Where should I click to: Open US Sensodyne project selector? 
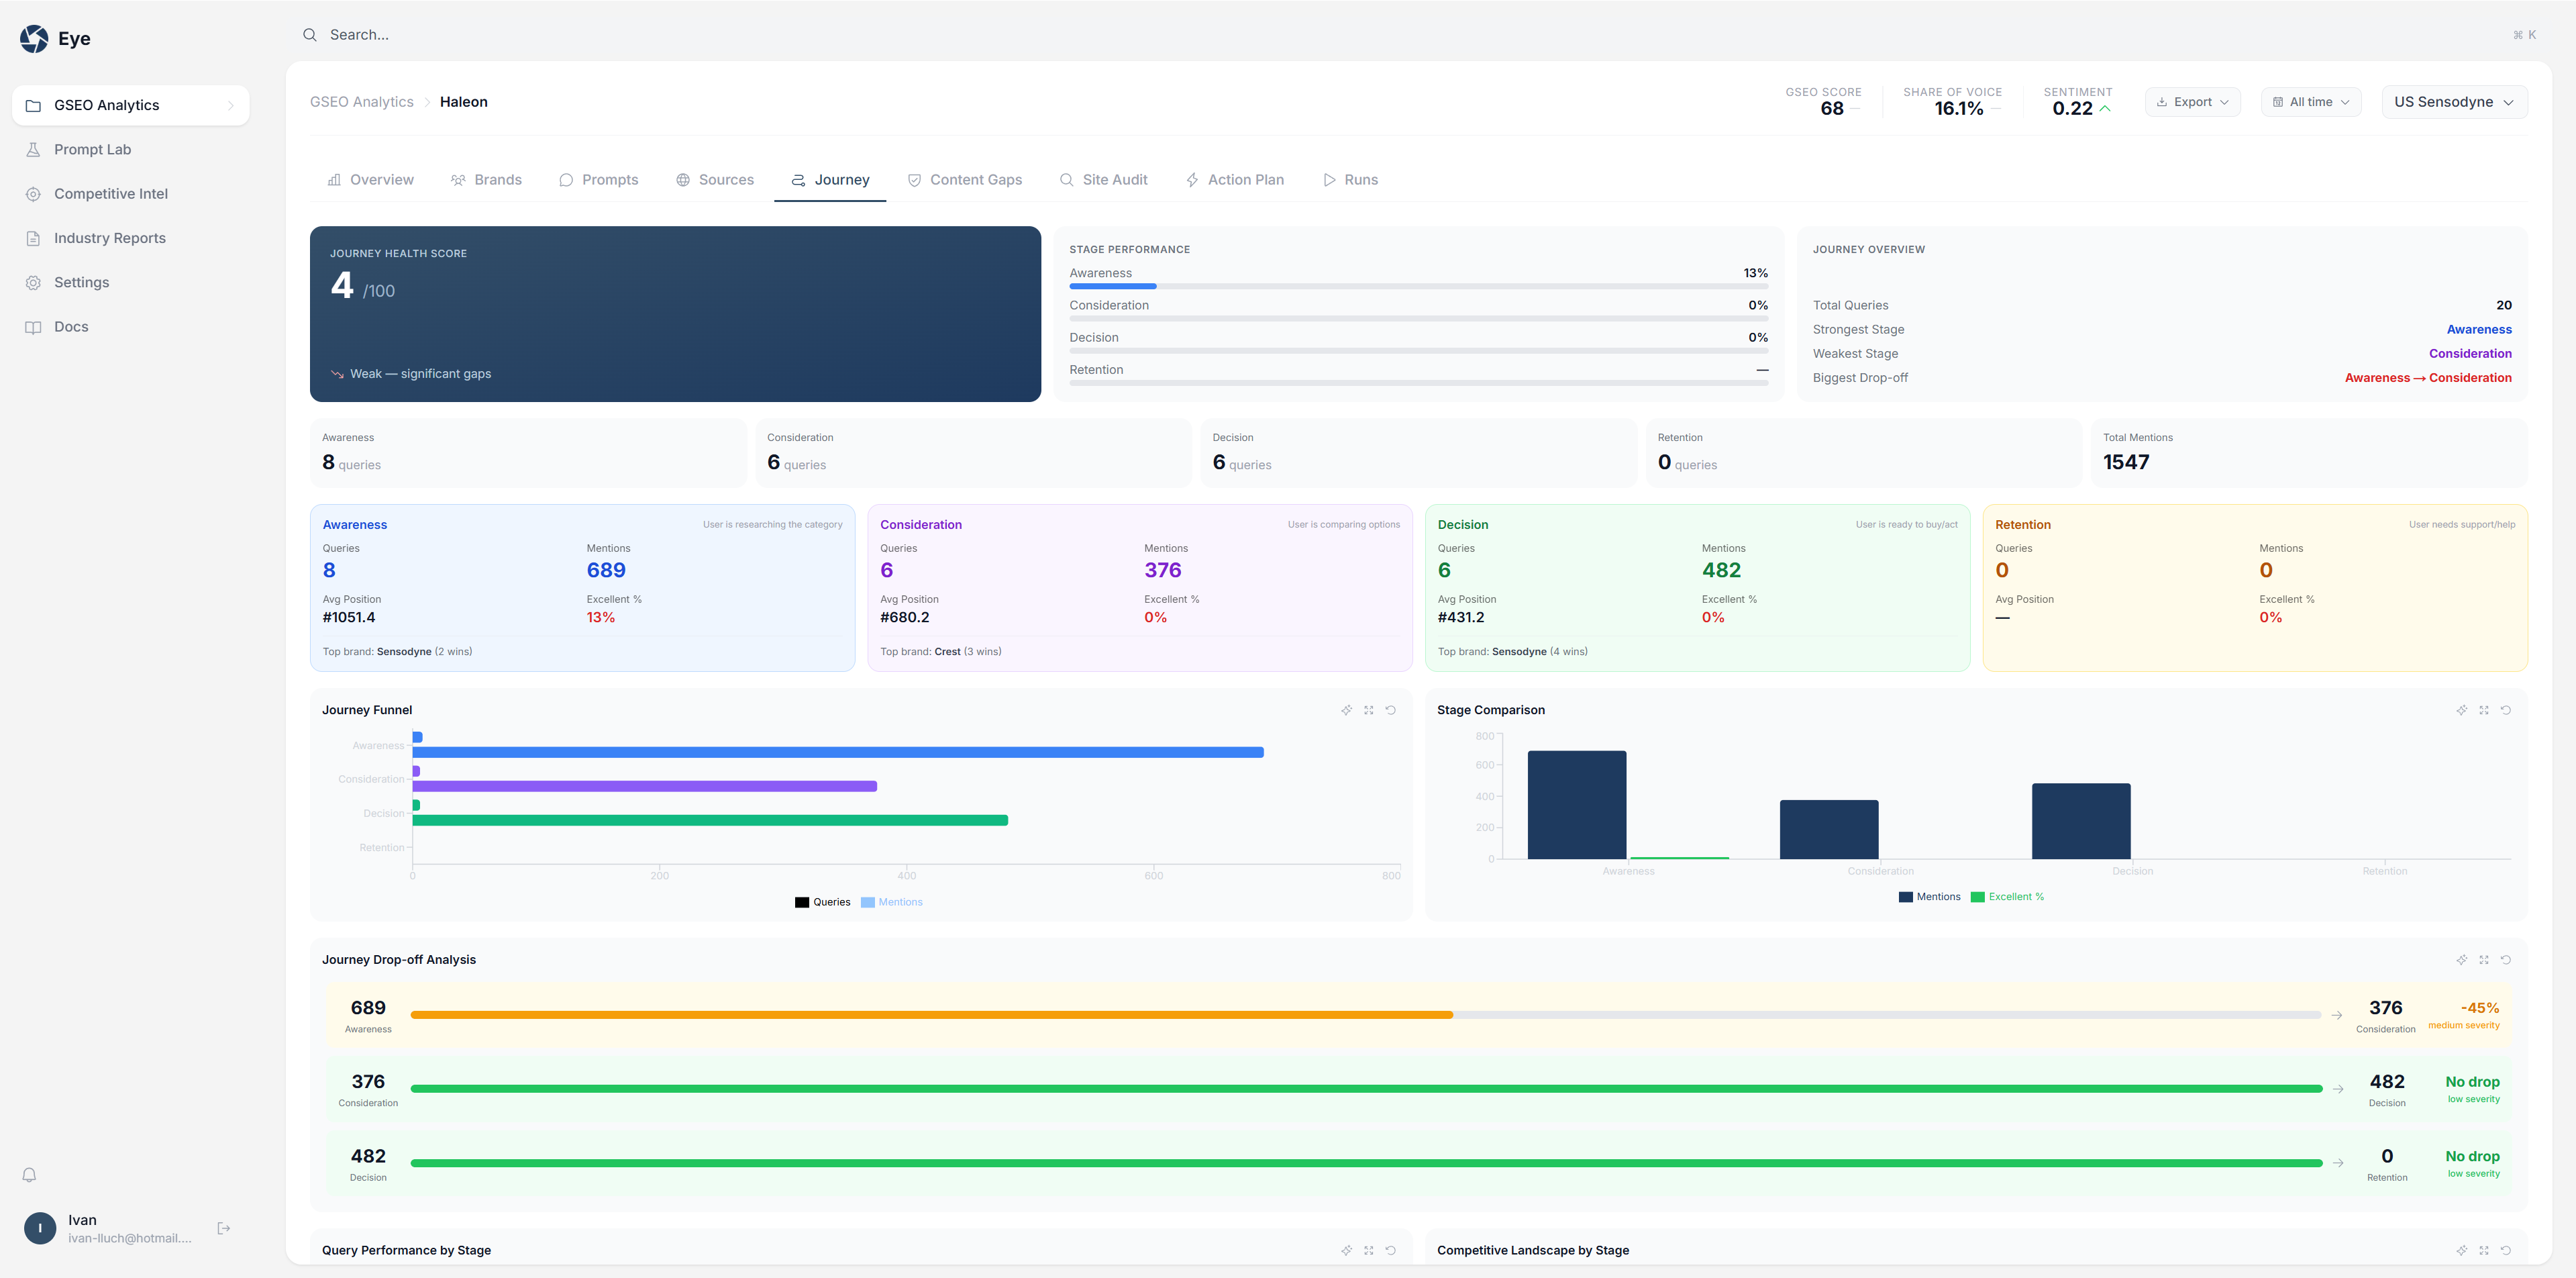[x=2453, y=102]
